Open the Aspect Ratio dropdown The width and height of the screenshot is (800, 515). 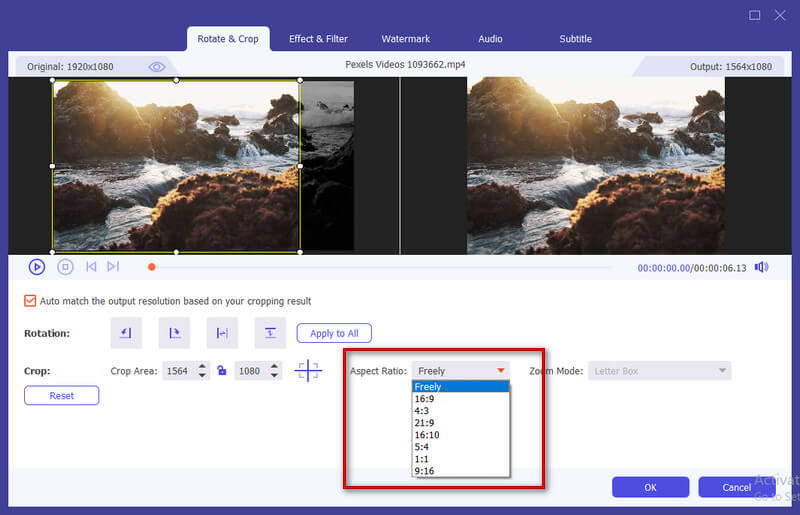[461, 371]
